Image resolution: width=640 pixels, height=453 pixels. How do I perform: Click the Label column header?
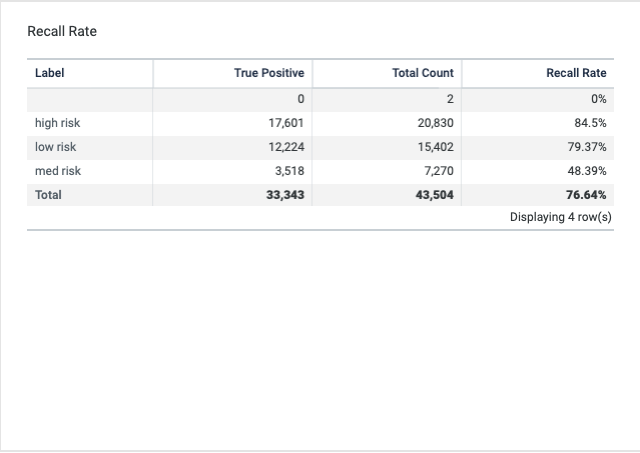50,73
